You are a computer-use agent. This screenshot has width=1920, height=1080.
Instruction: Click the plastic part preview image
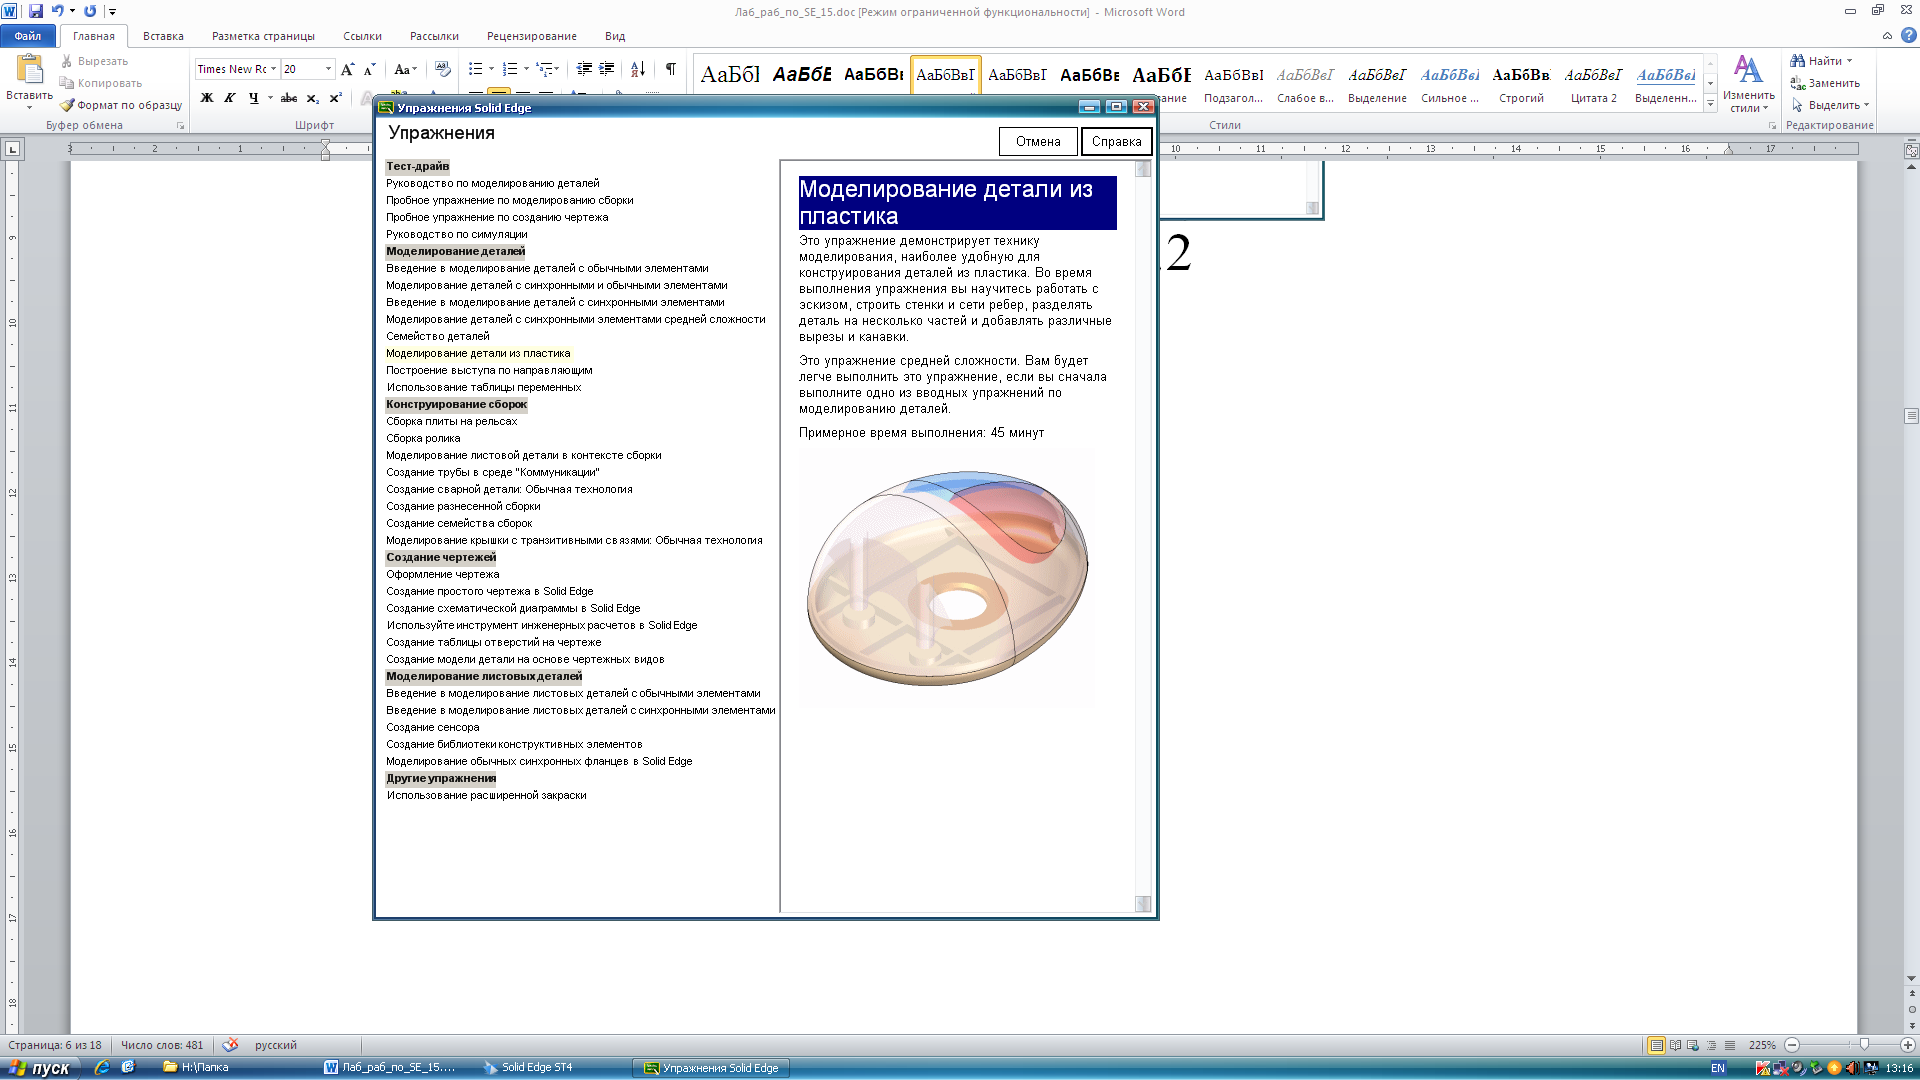tap(946, 577)
